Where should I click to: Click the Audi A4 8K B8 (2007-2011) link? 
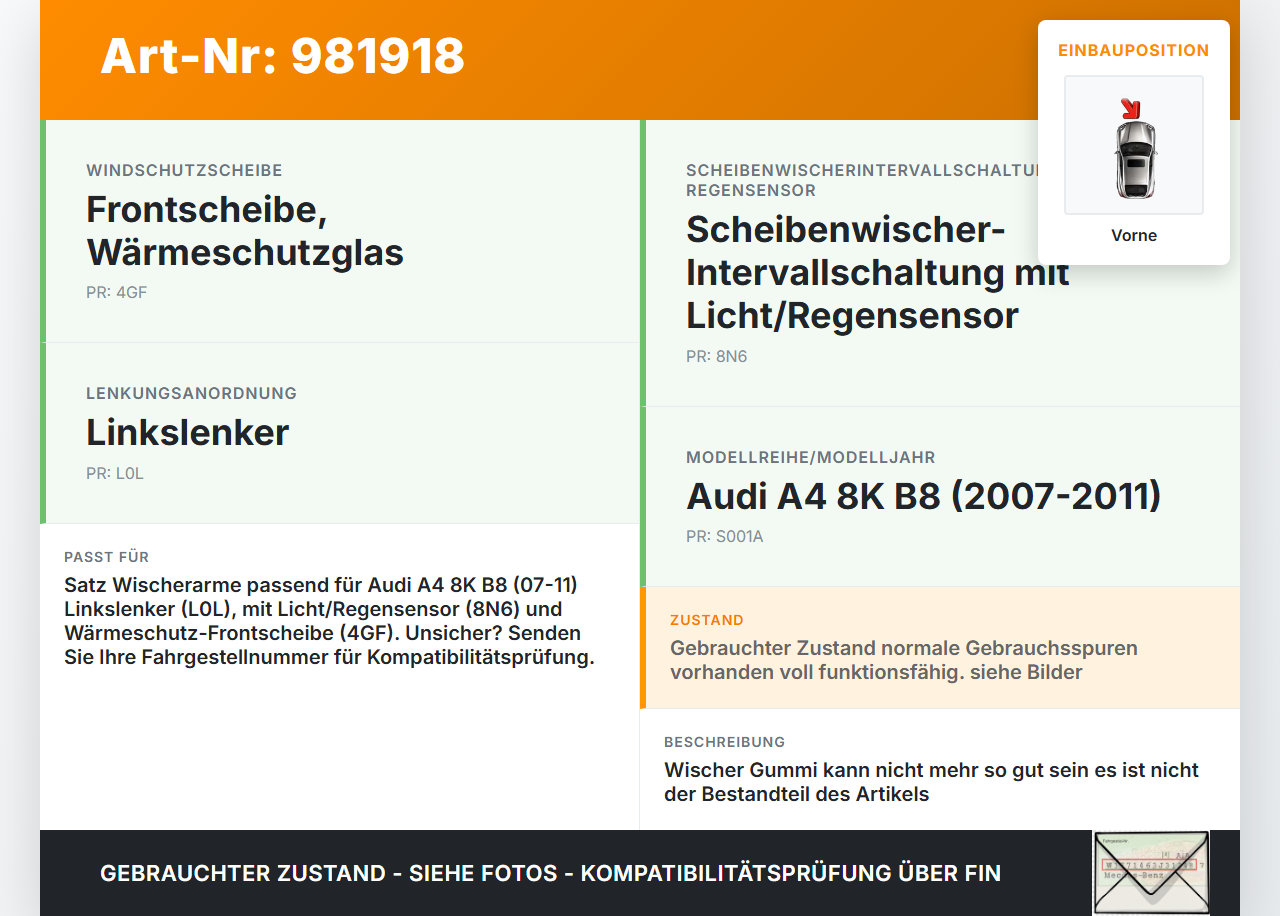coord(923,496)
